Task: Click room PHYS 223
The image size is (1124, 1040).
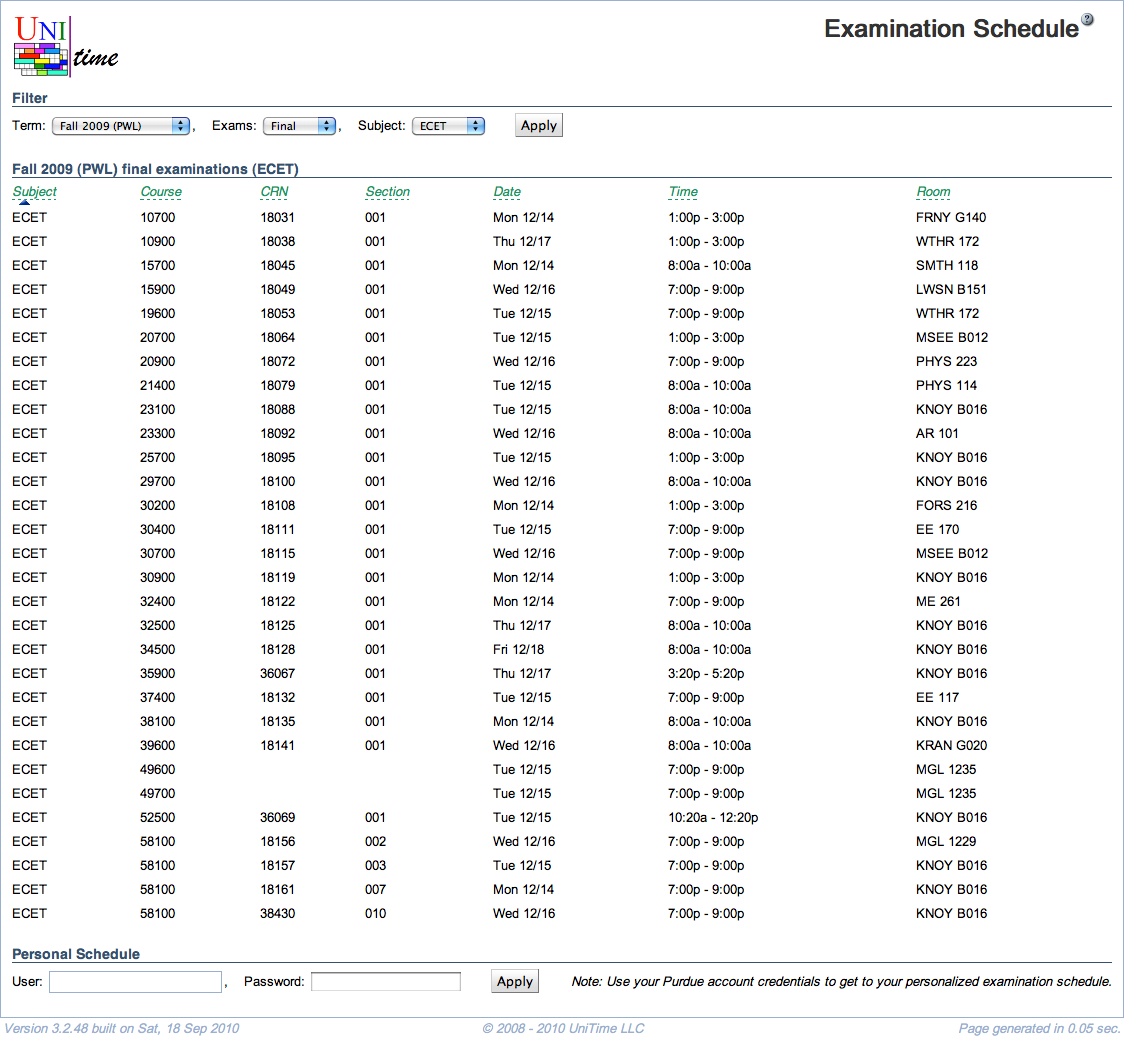Action: coord(946,361)
